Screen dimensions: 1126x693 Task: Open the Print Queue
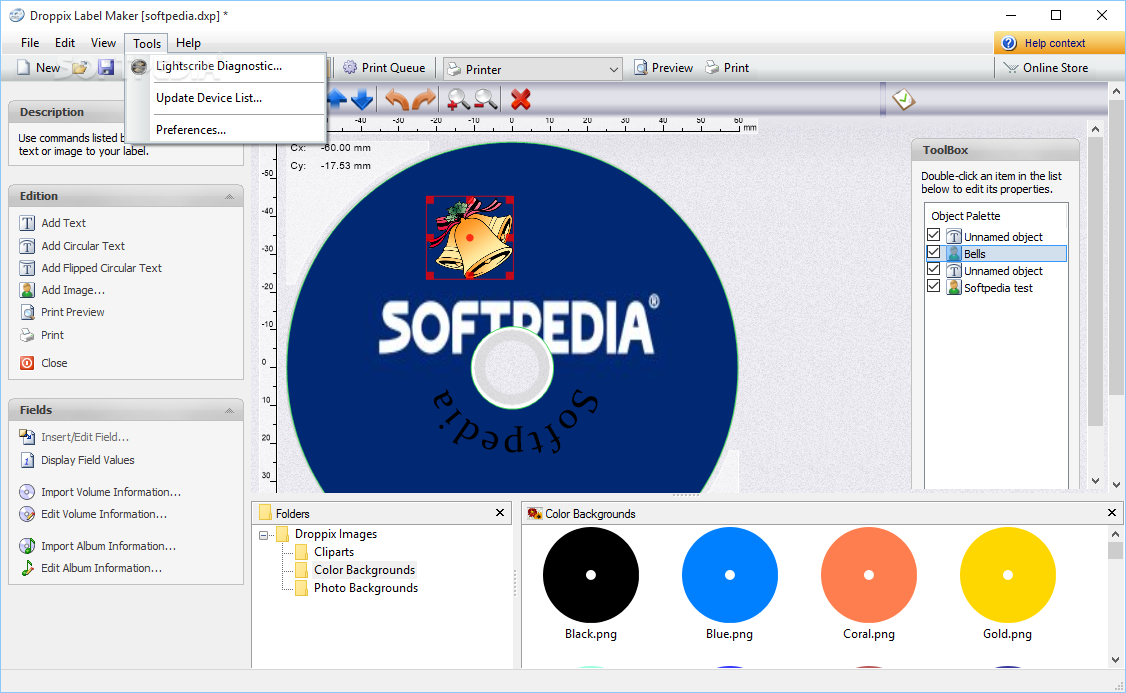383,68
